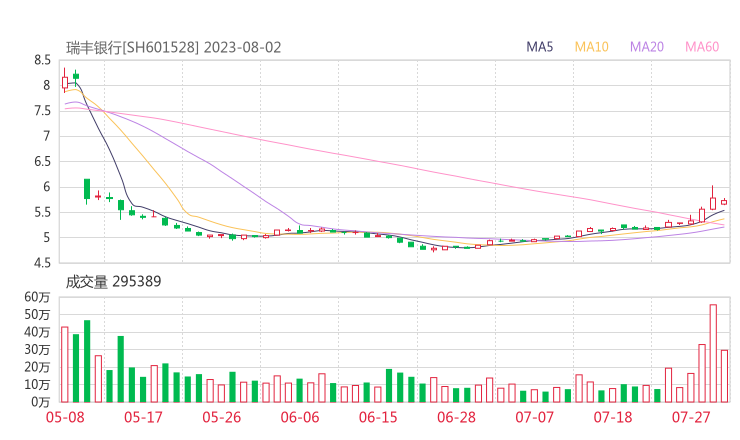The height and width of the screenshot is (440, 740).
Task: Click the MA5 legend label
Action: [x=539, y=47]
